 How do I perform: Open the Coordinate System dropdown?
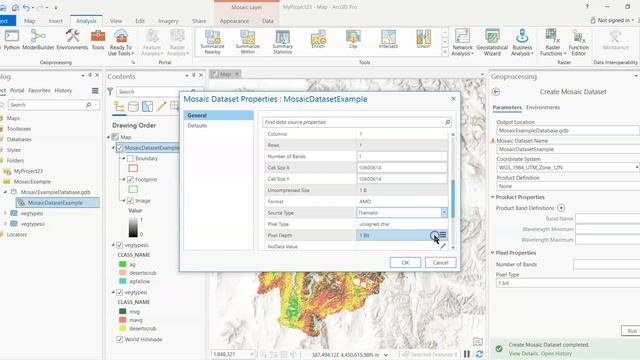click(x=637, y=167)
